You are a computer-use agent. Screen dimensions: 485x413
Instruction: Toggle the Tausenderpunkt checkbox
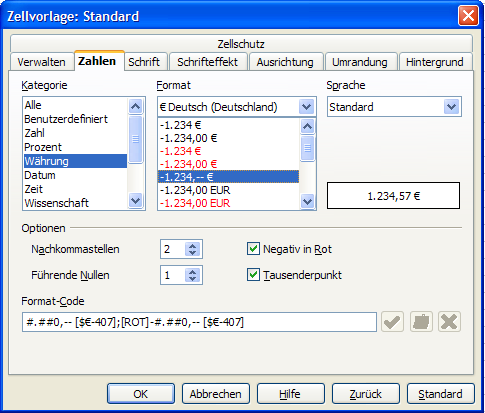click(253, 275)
